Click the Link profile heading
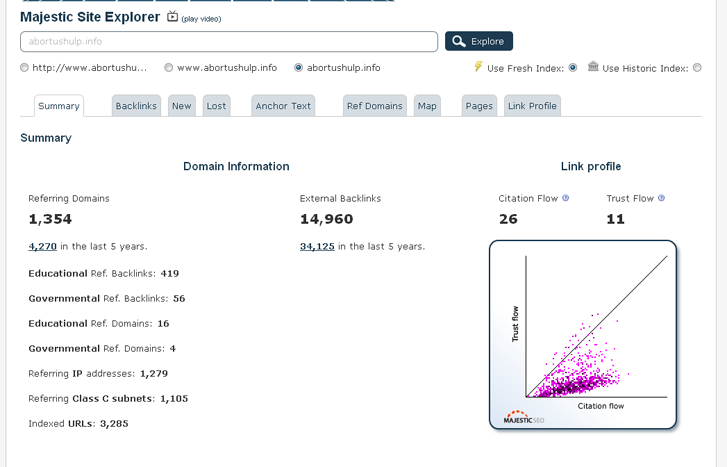Screen dimensions: 727x467 click(x=591, y=166)
